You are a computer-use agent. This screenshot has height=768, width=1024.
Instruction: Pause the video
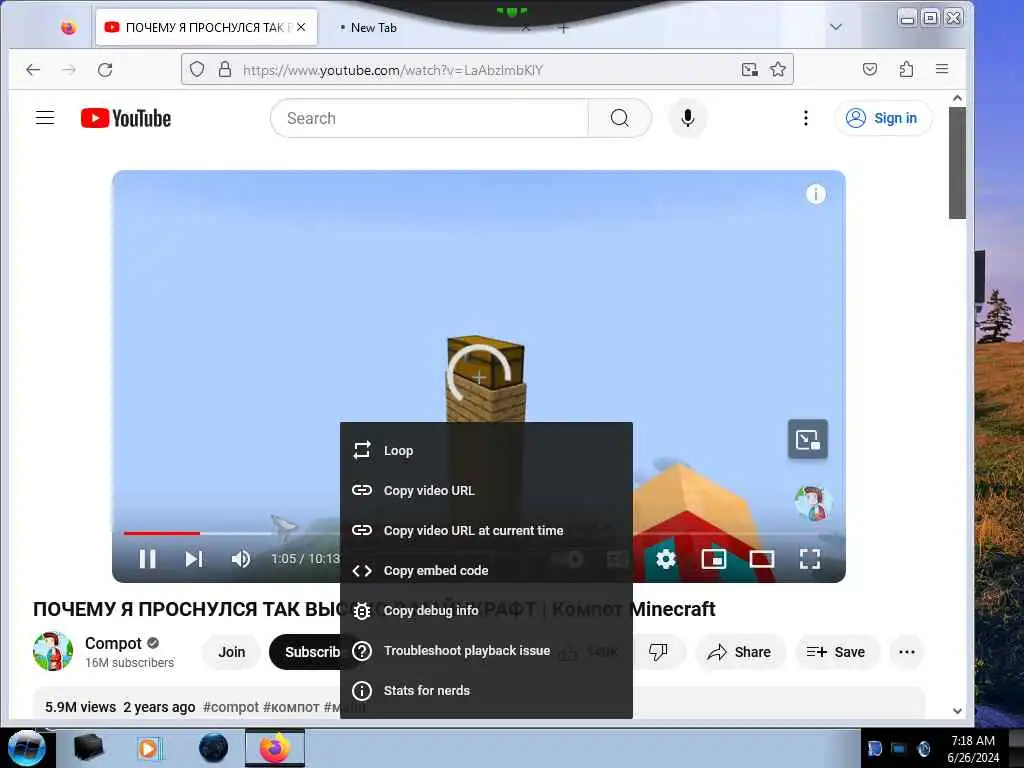point(148,559)
